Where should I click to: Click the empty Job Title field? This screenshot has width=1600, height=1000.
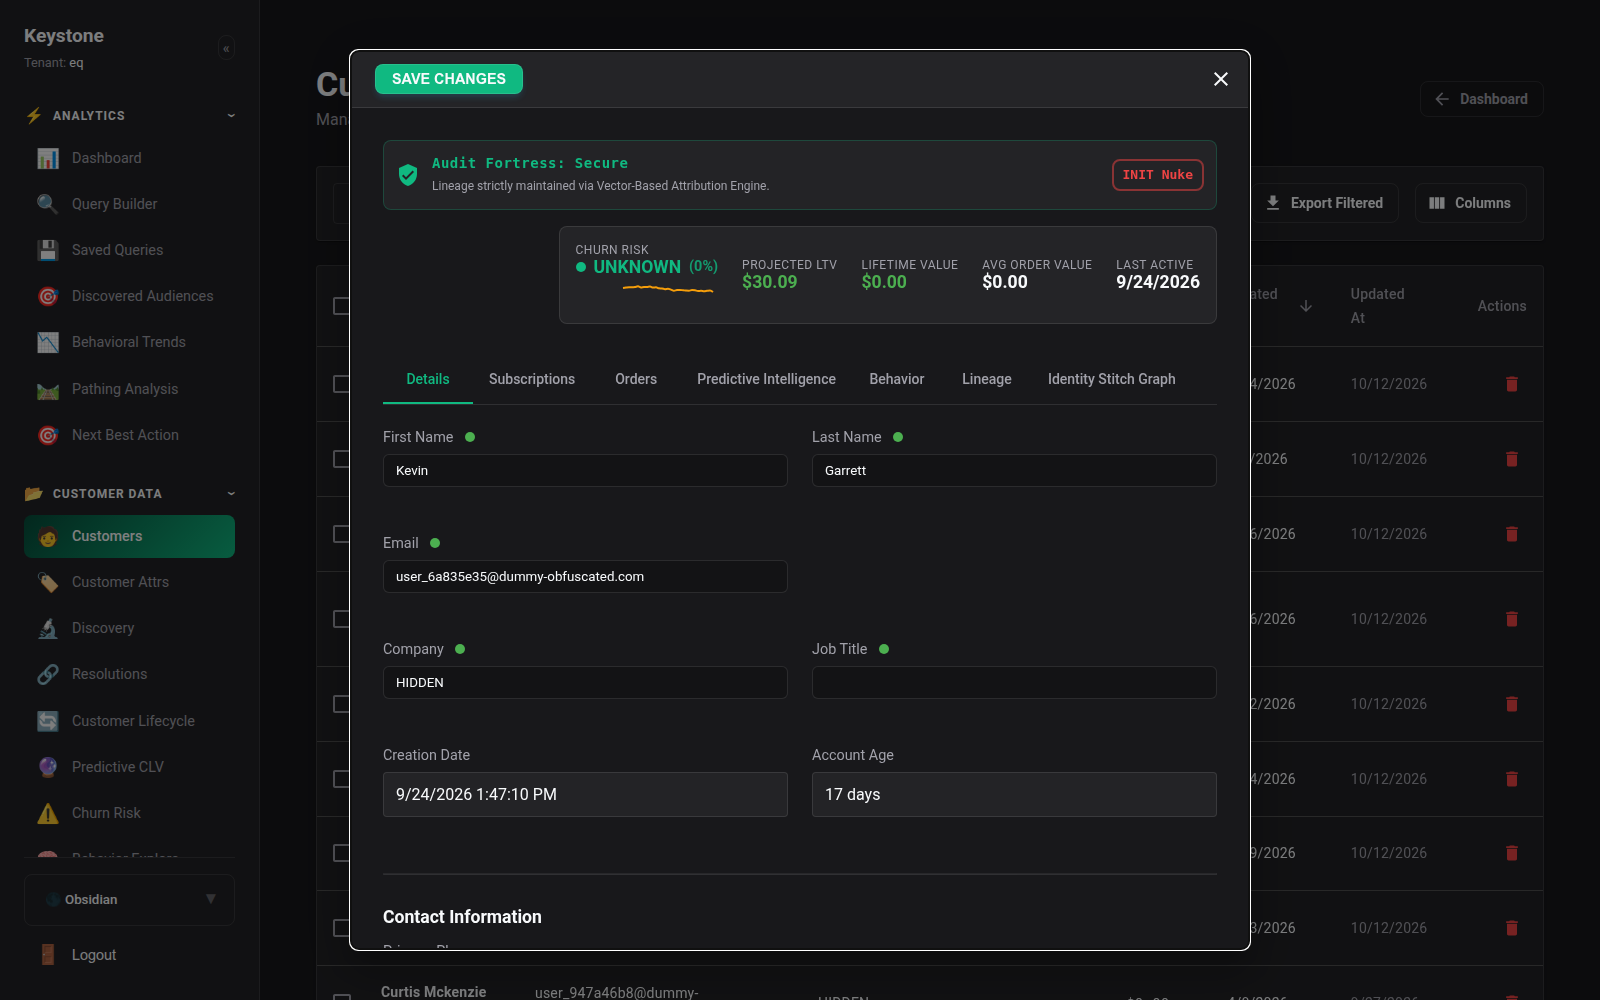(x=1014, y=683)
